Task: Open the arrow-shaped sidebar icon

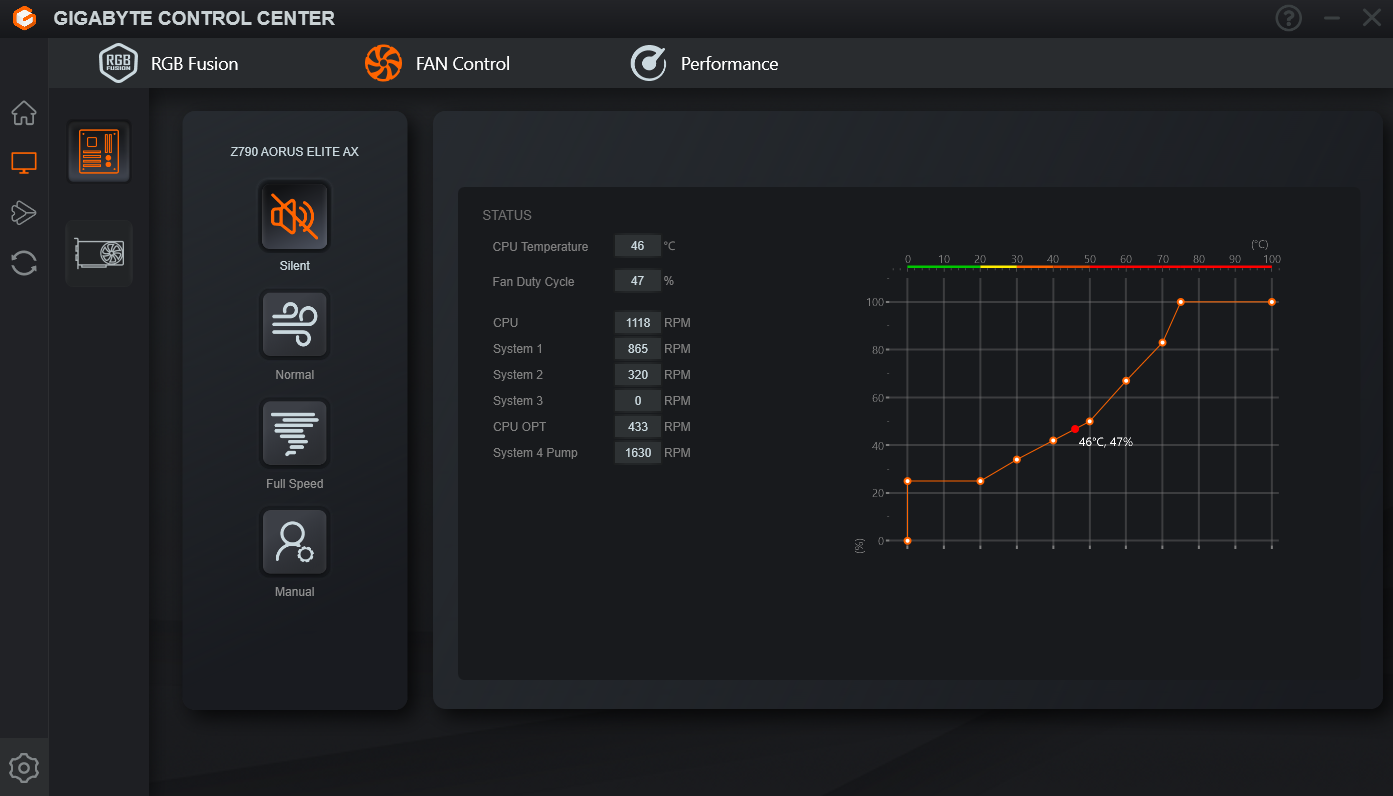Action: 24,212
